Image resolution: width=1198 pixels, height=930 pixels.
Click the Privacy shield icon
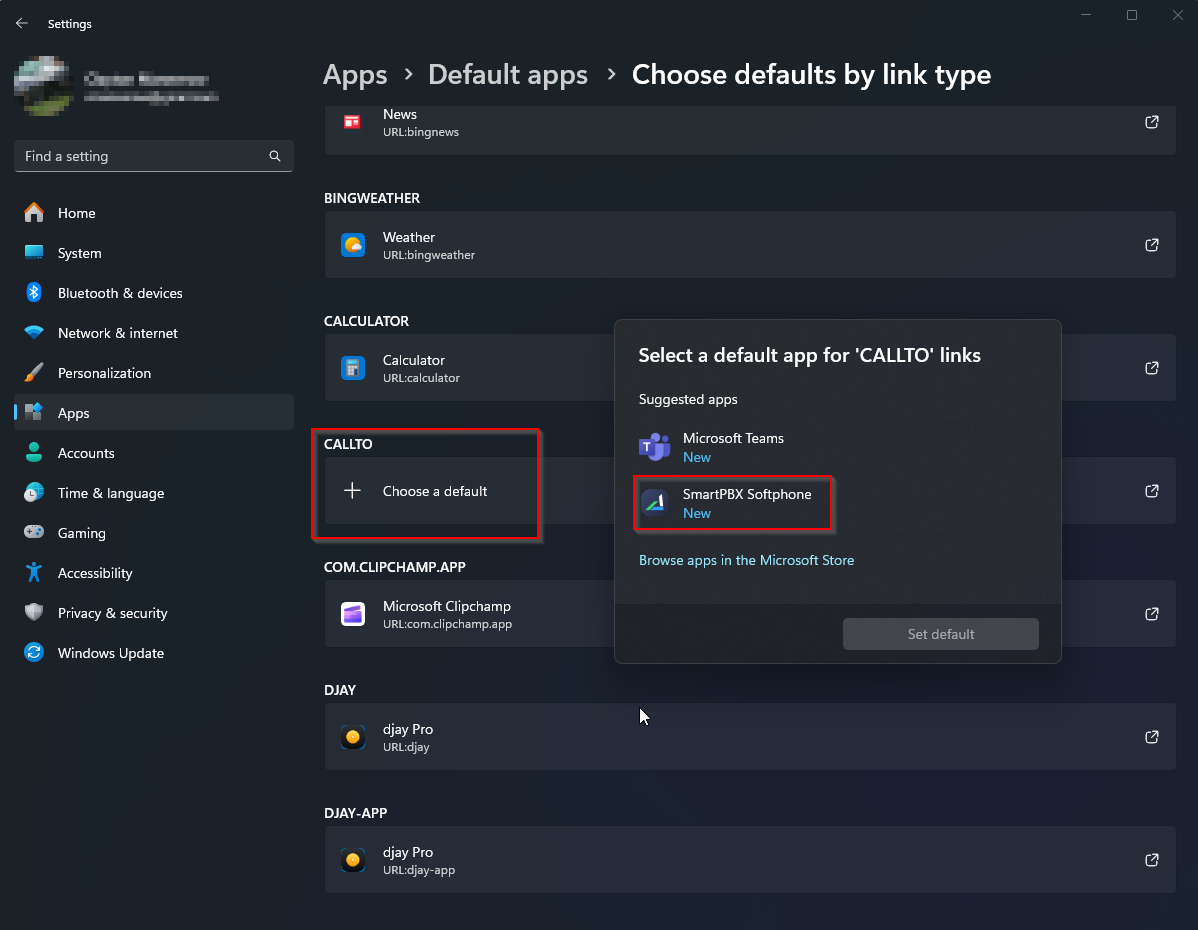click(x=34, y=612)
